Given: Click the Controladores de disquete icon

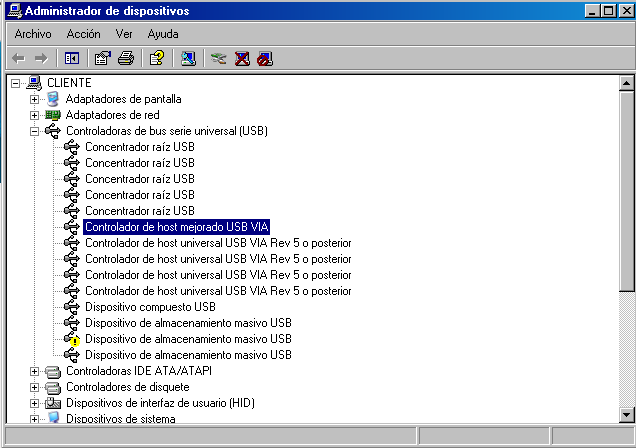Looking at the screenshot, I should [x=53, y=387].
